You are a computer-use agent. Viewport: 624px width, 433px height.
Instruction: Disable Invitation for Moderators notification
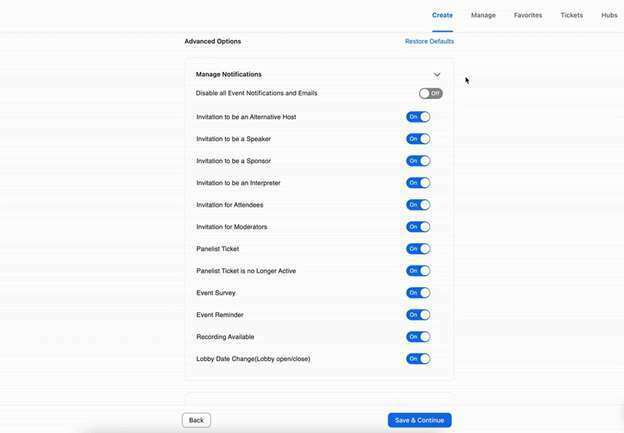(418, 227)
